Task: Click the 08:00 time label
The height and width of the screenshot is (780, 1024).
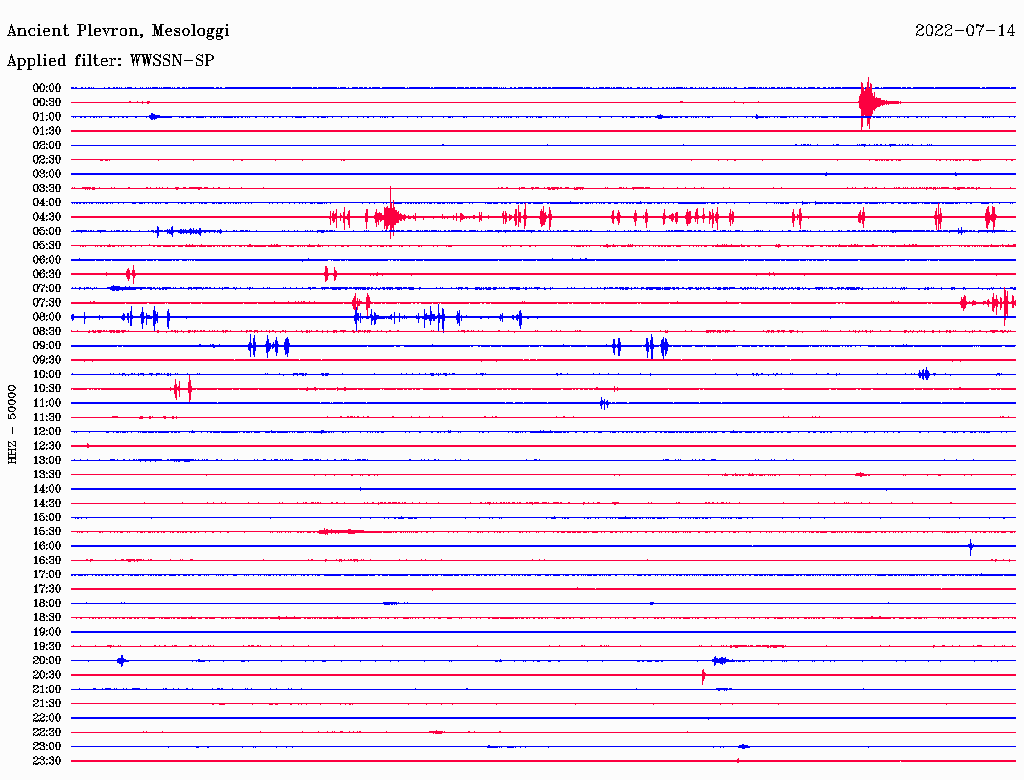Action: click(47, 317)
